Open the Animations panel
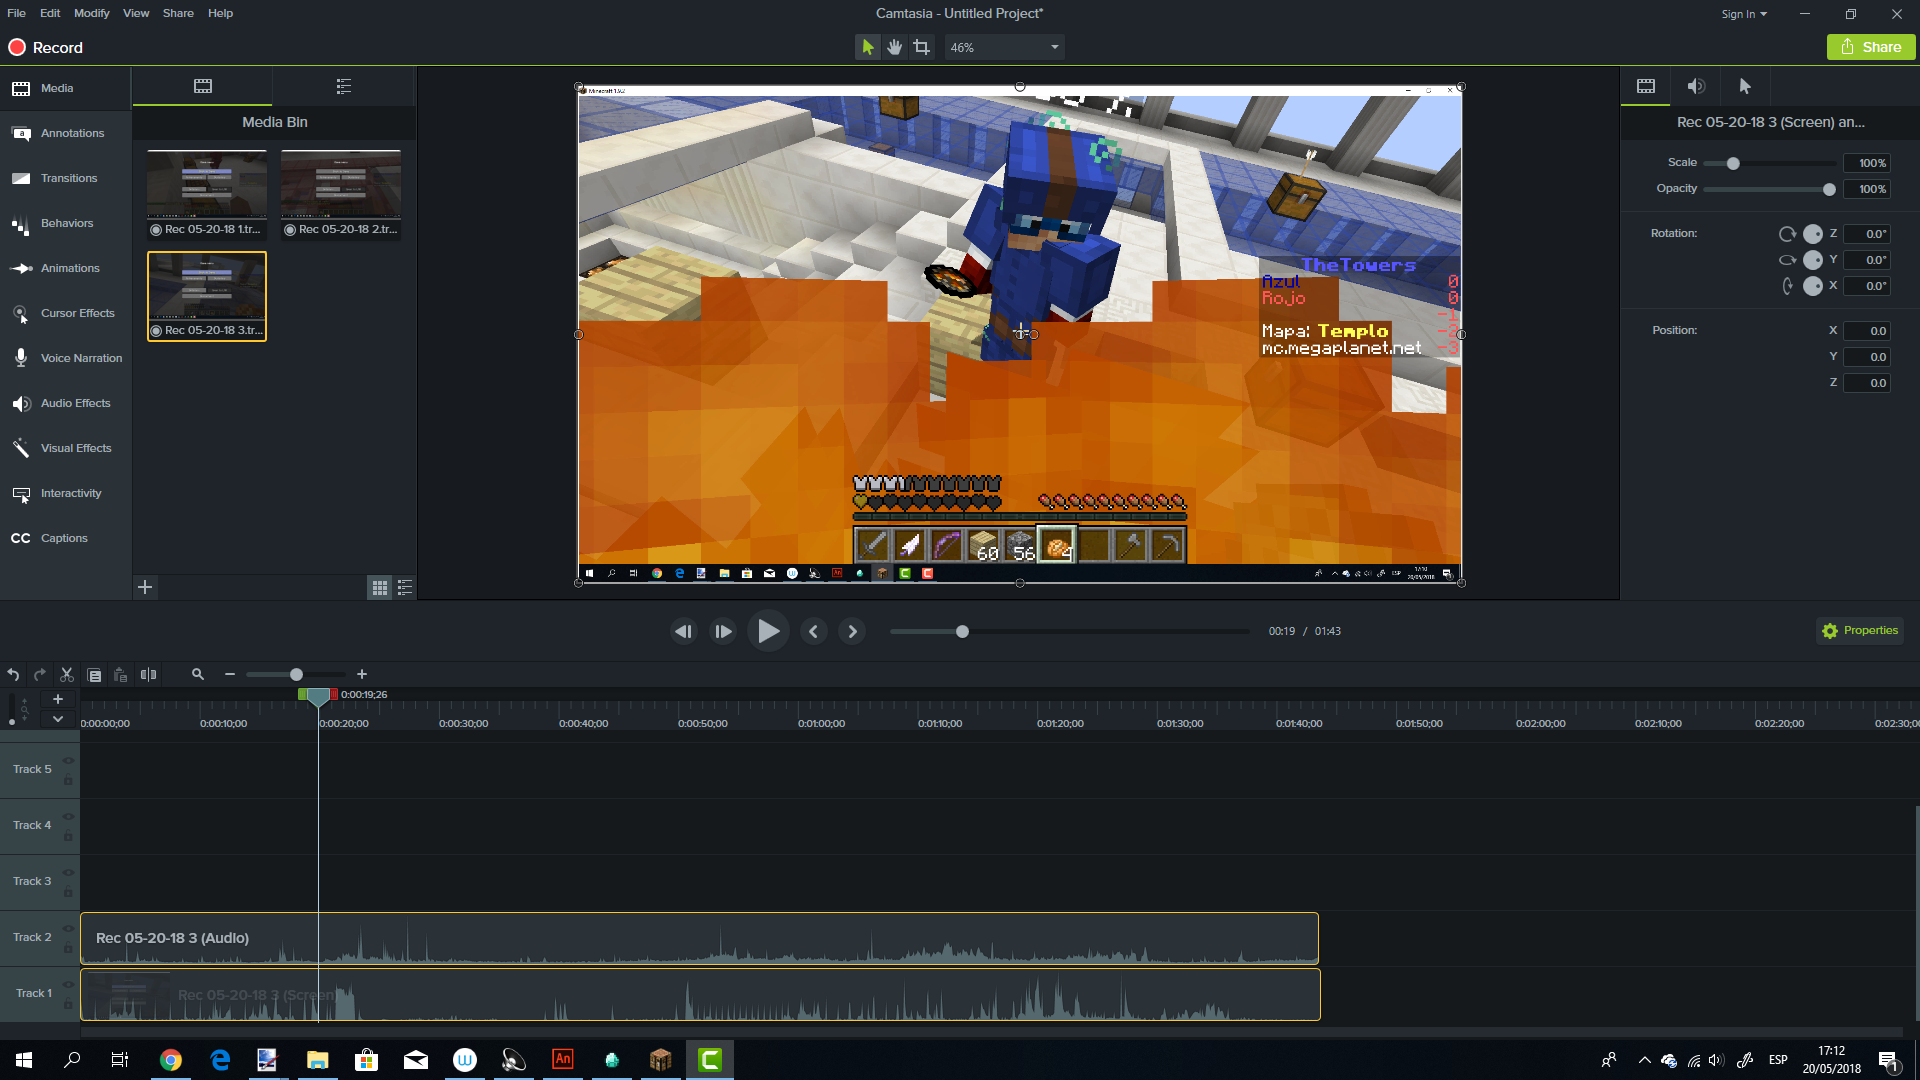This screenshot has width=1920, height=1080. (65, 268)
